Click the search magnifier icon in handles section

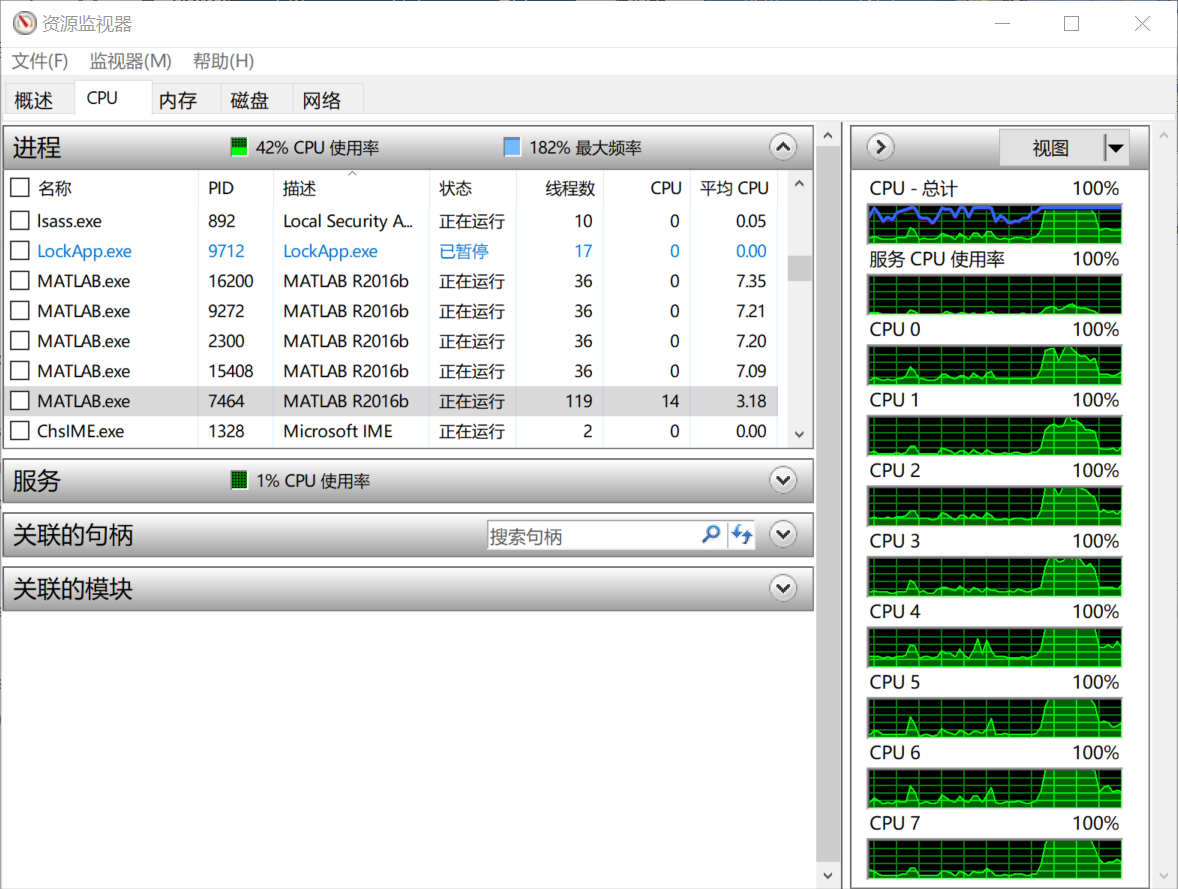pos(711,535)
